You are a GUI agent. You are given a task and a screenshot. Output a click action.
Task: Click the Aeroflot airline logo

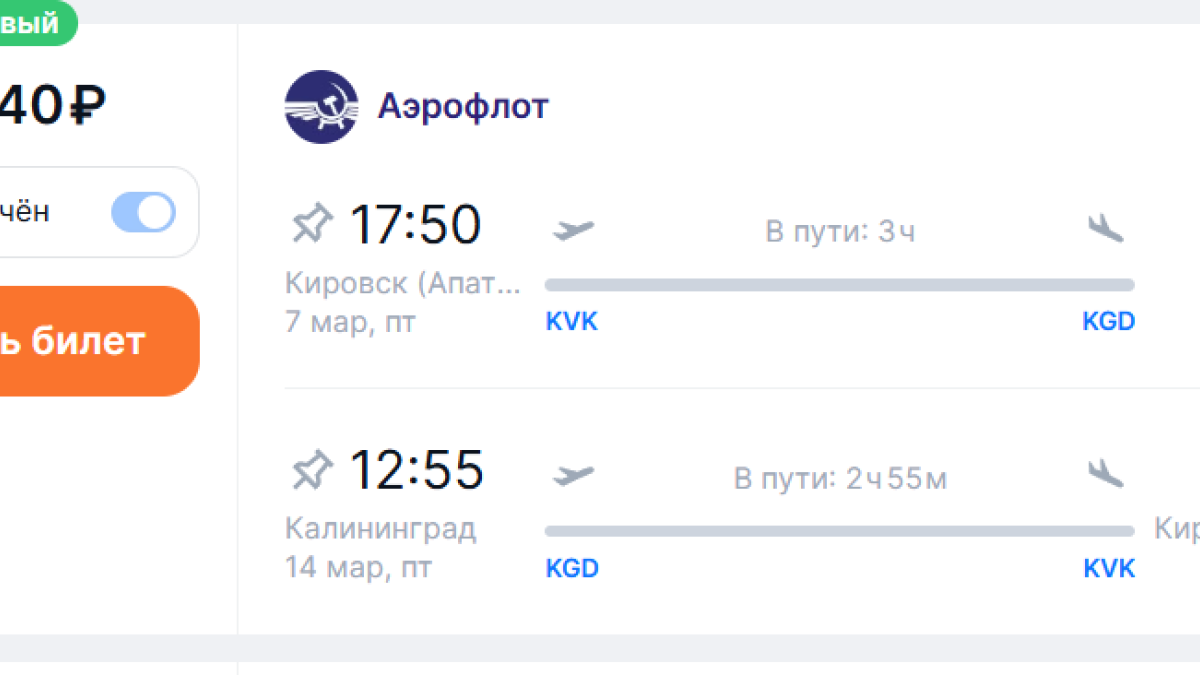[321, 107]
